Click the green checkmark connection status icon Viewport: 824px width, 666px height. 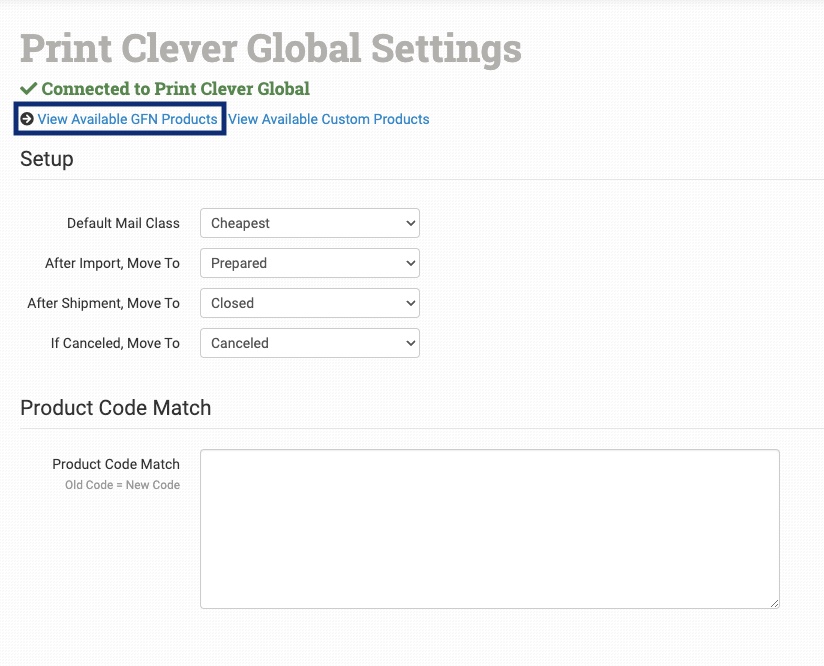(29, 89)
